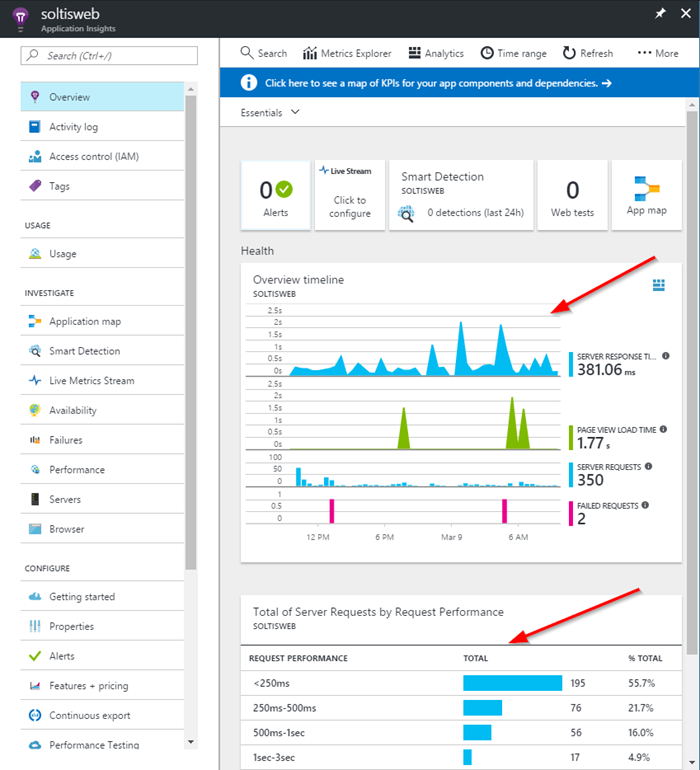Click the grid icon on Overview timeline
This screenshot has width=700, height=770.
(x=659, y=285)
